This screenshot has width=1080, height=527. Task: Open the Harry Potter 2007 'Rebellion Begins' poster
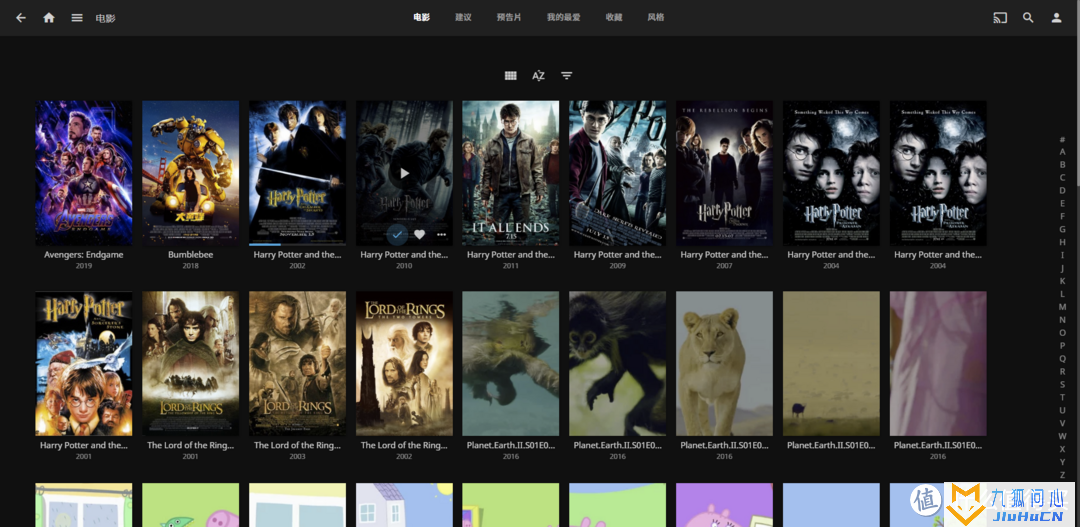point(725,173)
